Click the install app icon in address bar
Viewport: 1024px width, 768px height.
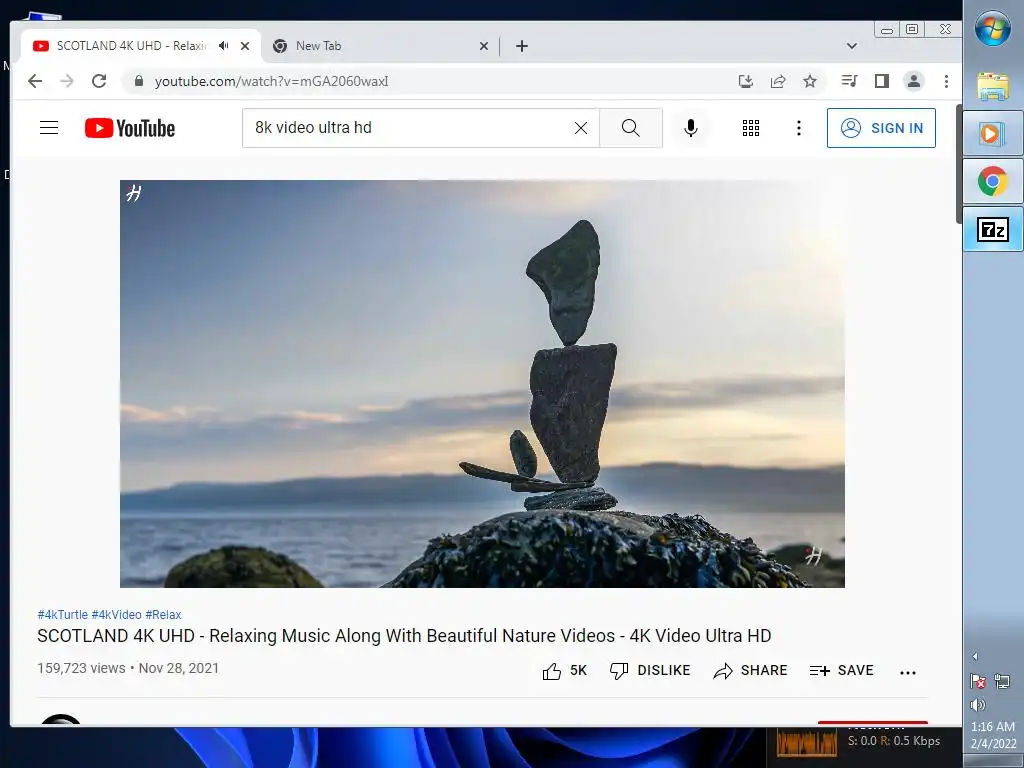(745, 81)
